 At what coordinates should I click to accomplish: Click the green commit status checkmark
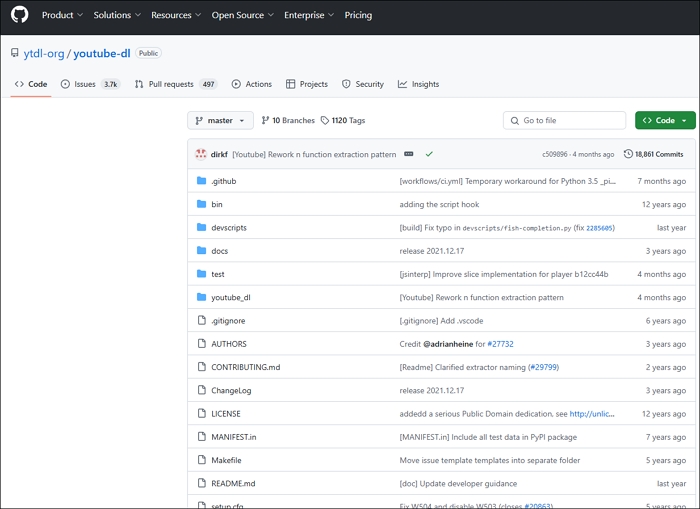[x=429, y=154]
